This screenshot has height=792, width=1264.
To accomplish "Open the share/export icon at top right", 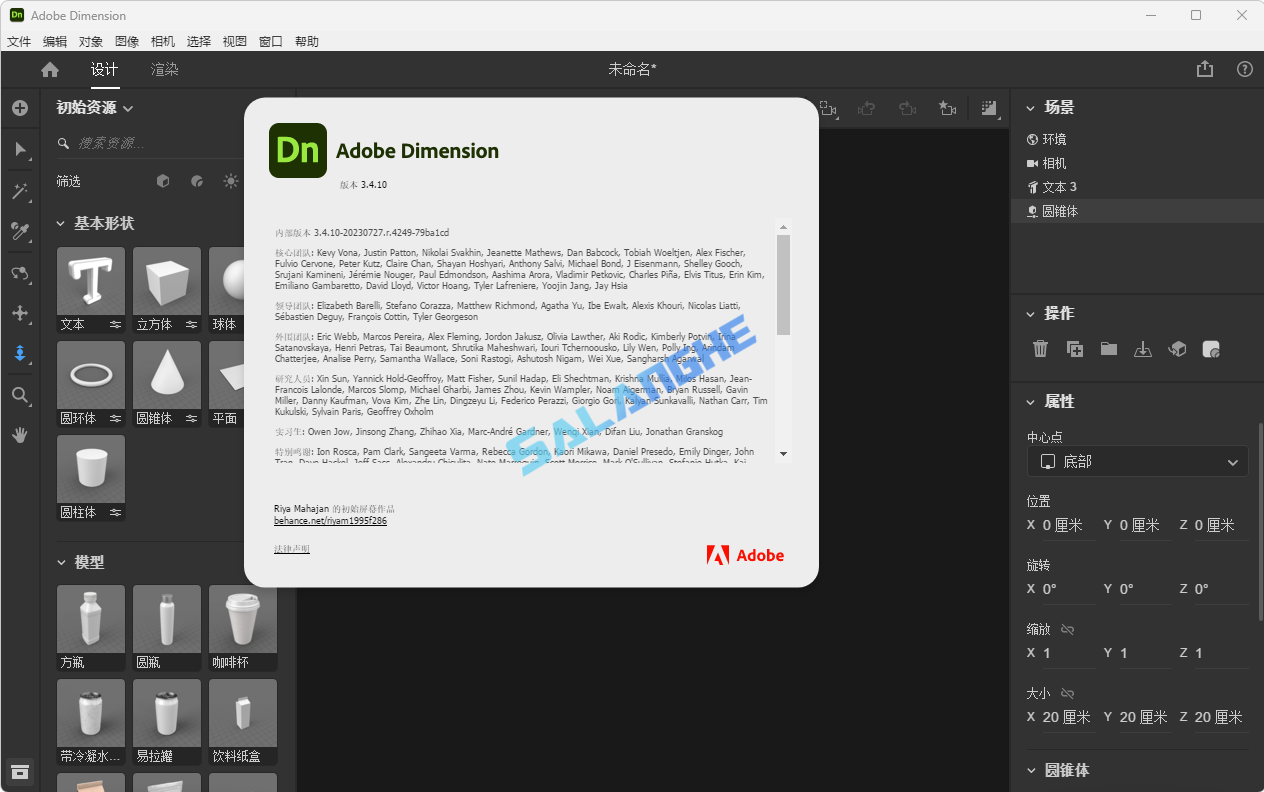I will tap(1205, 69).
